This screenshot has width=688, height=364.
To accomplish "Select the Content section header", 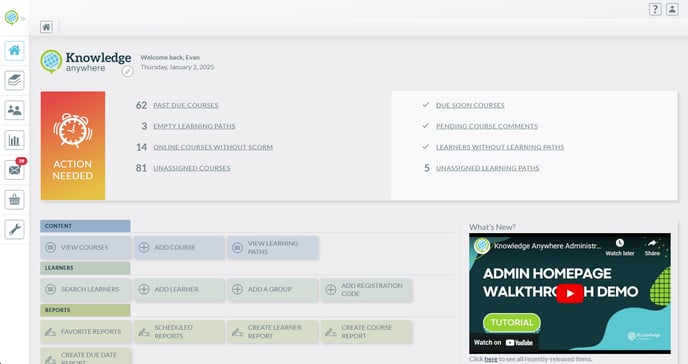I will [x=85, y=226].
